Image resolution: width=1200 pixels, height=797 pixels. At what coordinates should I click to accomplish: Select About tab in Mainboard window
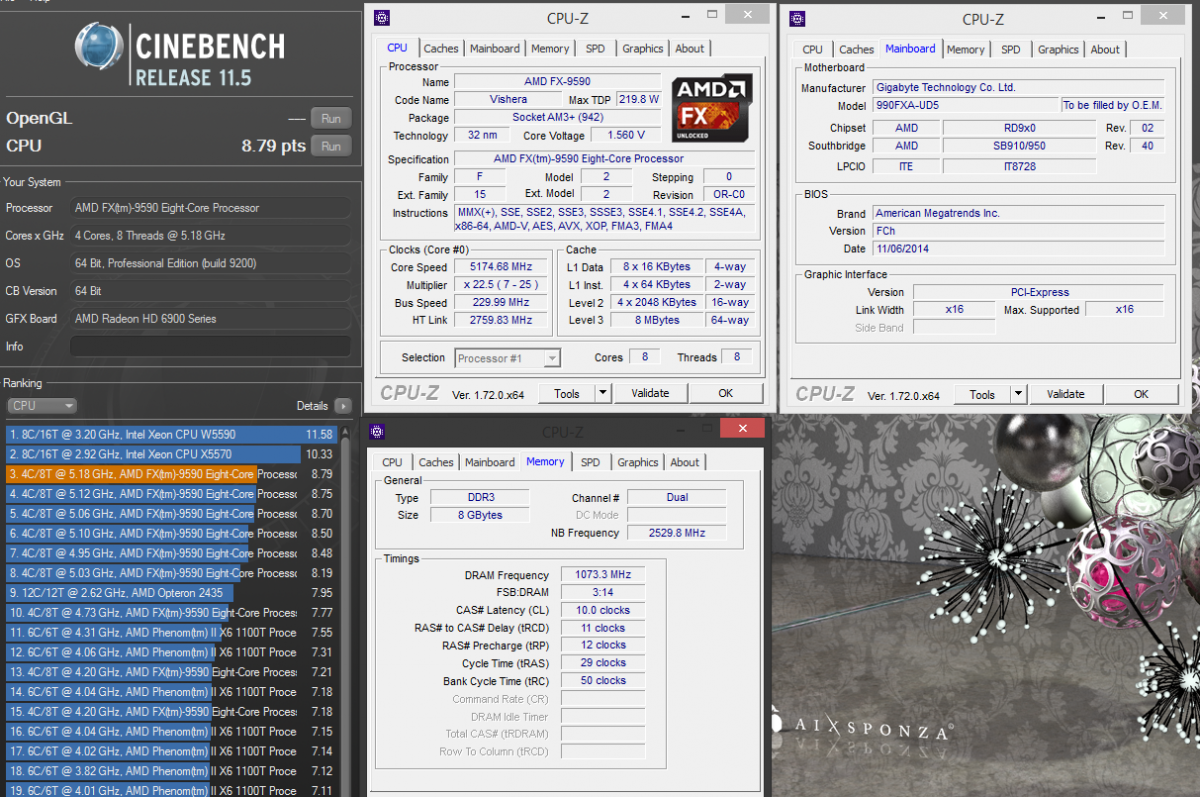click(1105, 50)
